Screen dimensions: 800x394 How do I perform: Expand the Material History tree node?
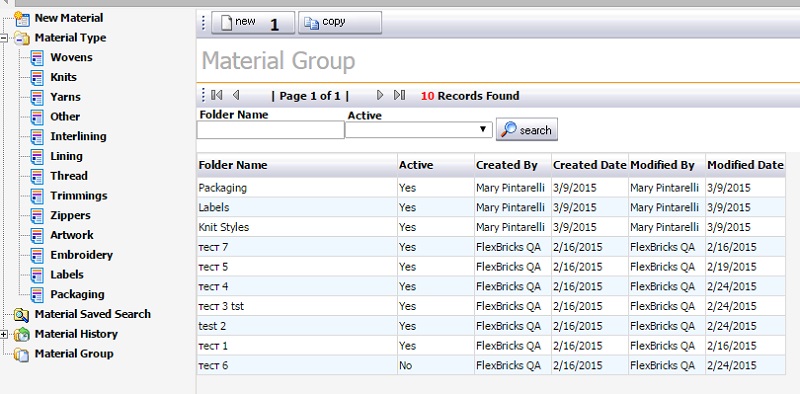pyautogui.click(x=4, y=334)
